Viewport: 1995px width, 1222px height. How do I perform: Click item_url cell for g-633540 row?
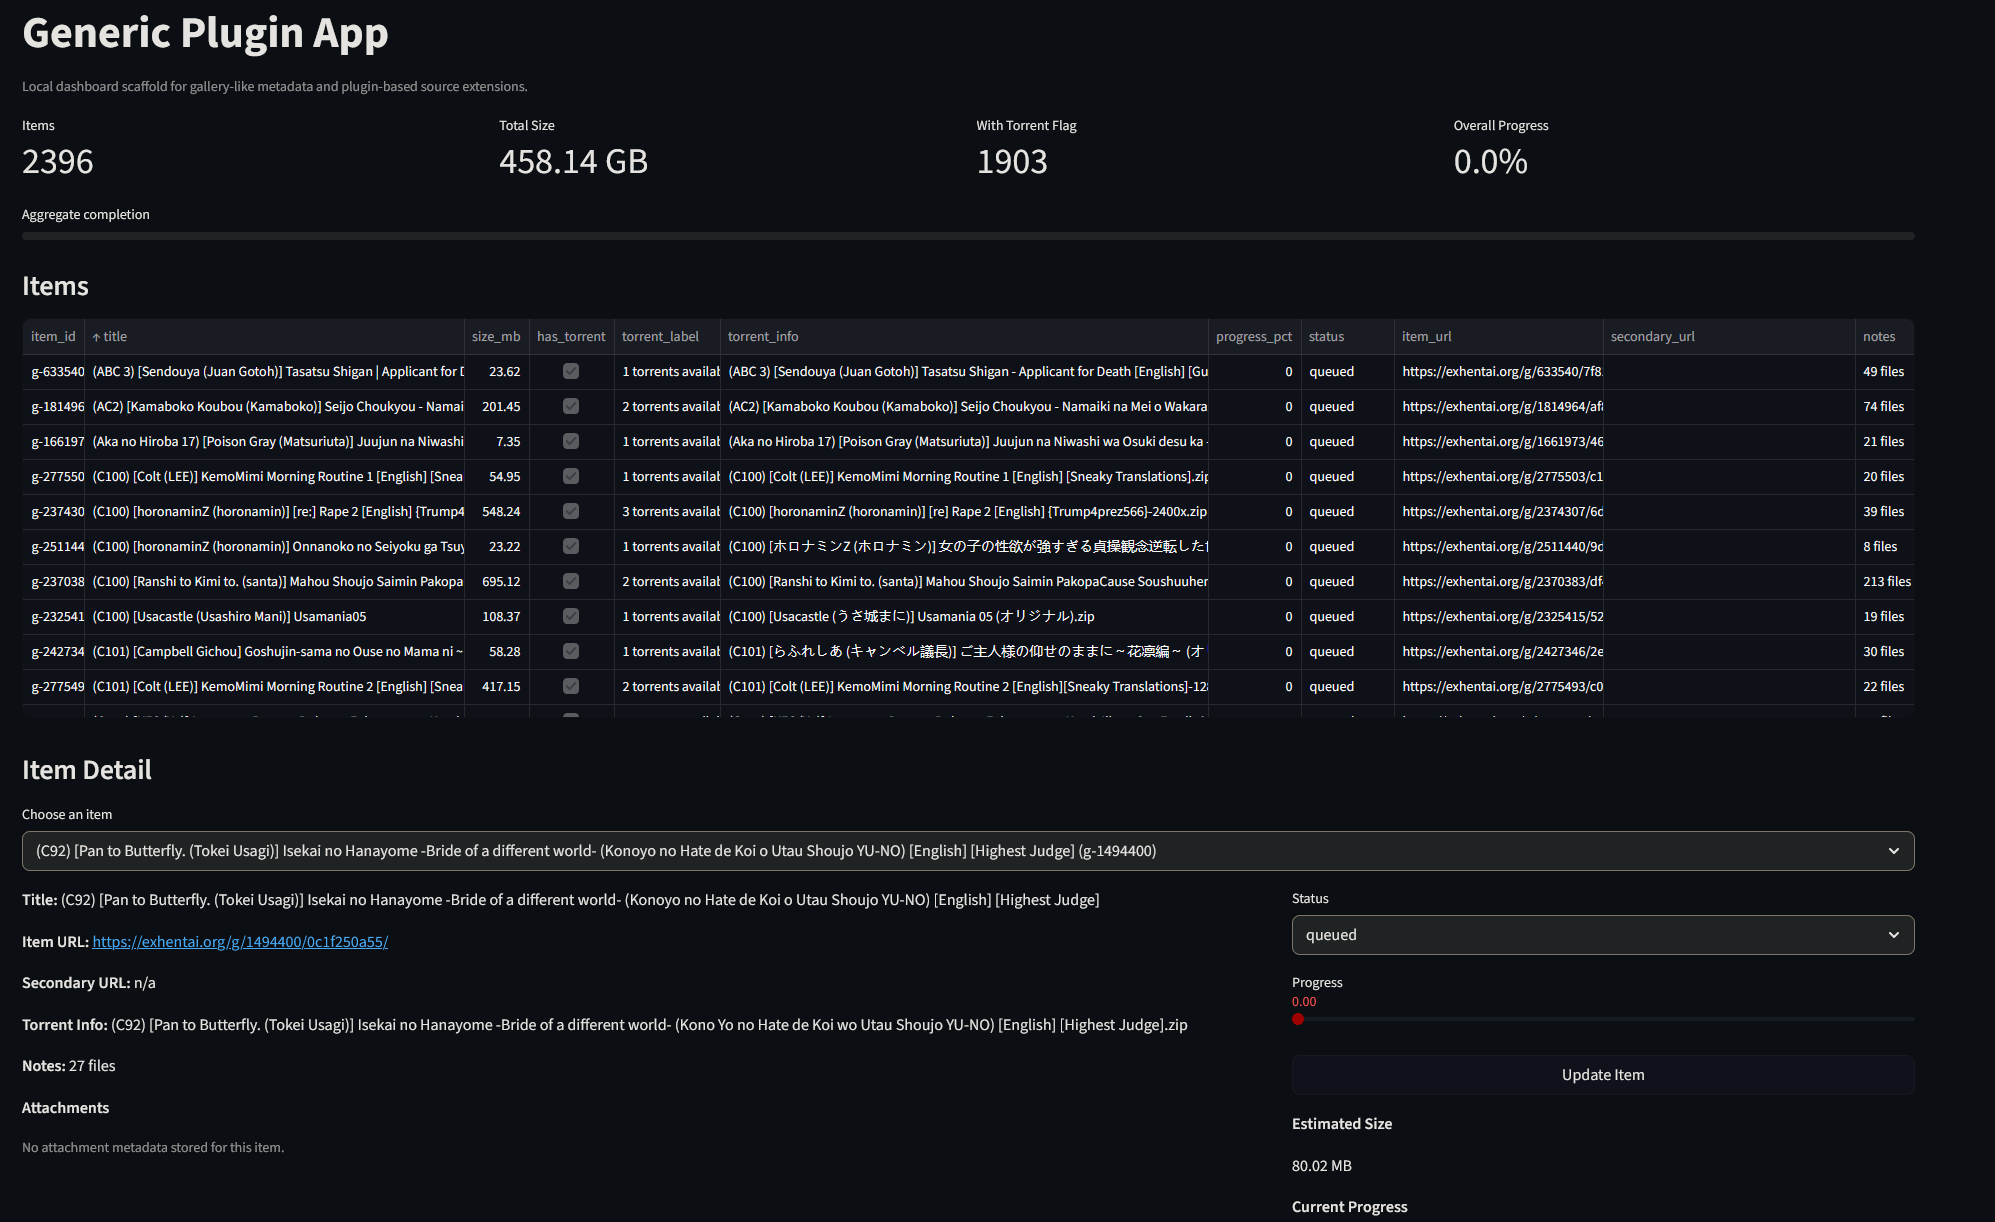(x=1500, y=371)
